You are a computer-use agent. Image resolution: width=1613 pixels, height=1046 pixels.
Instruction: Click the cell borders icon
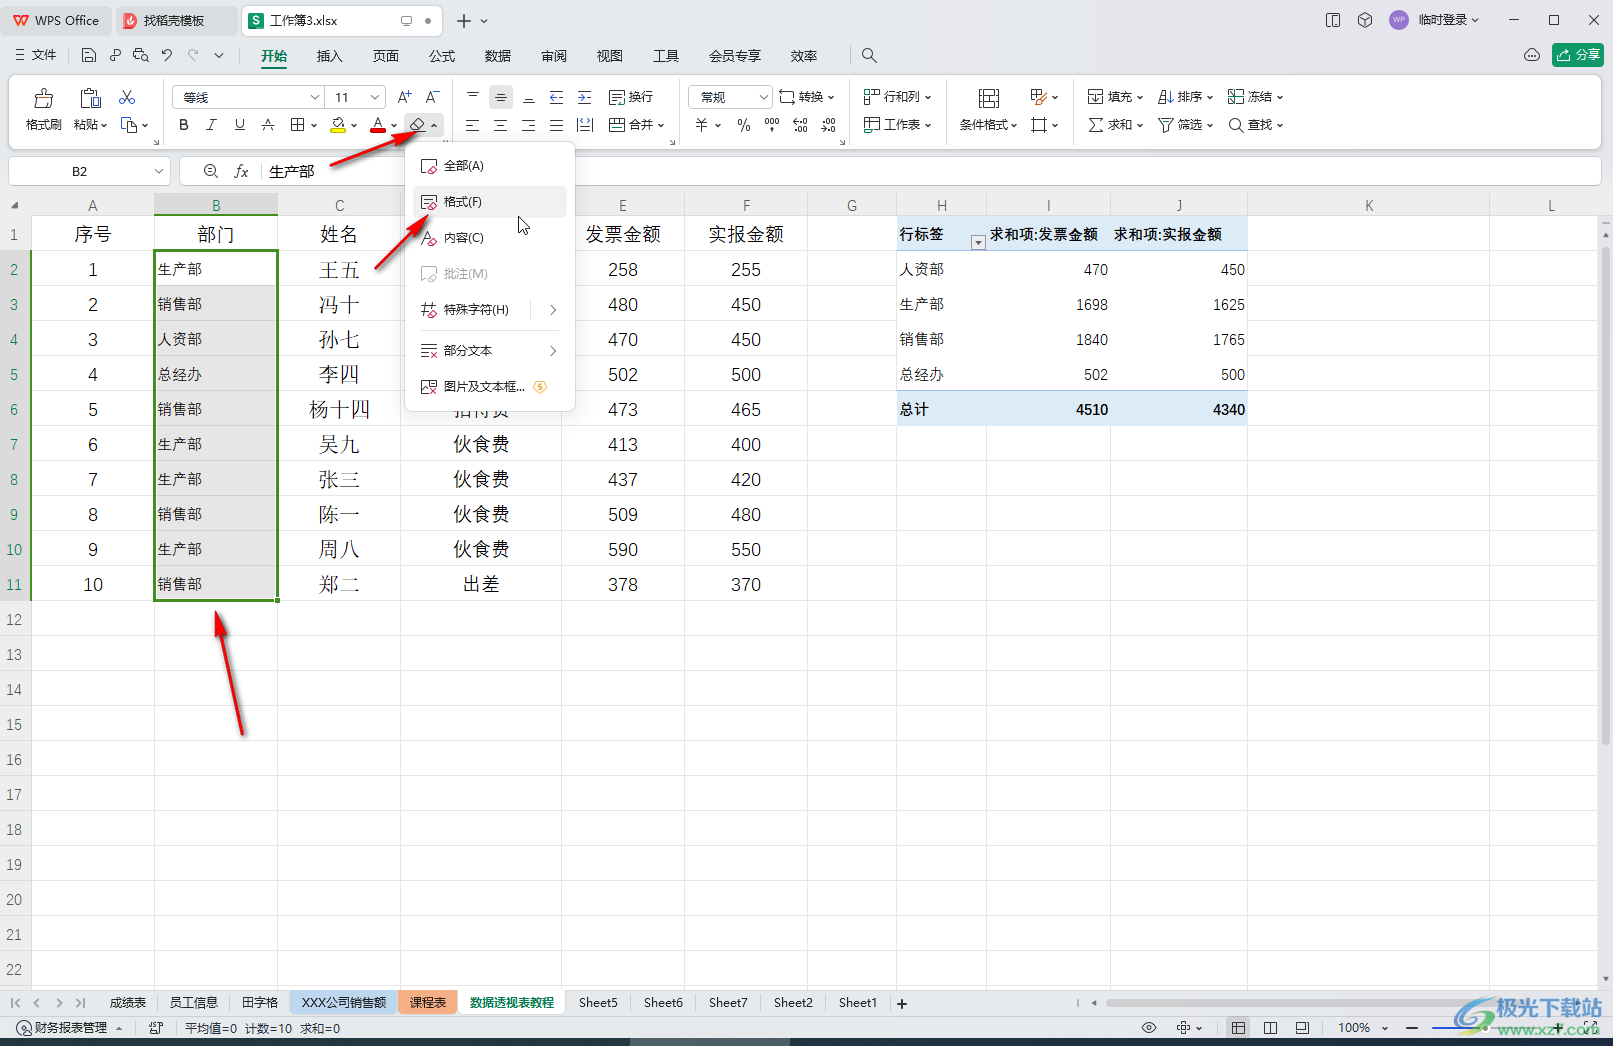(297, 125)
